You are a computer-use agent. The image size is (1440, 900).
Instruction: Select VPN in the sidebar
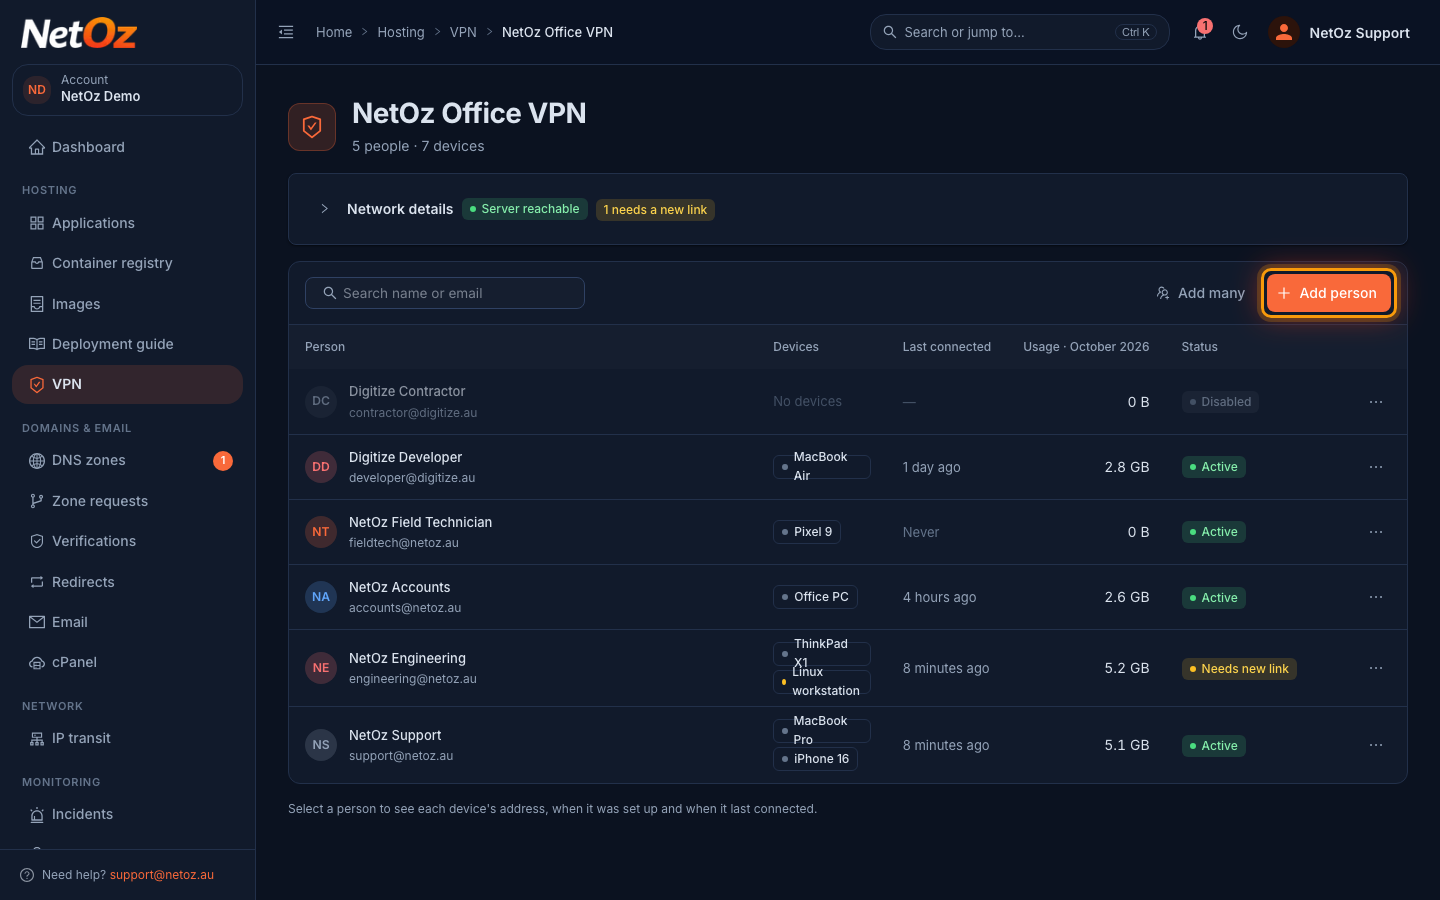[x=127, y=384]
